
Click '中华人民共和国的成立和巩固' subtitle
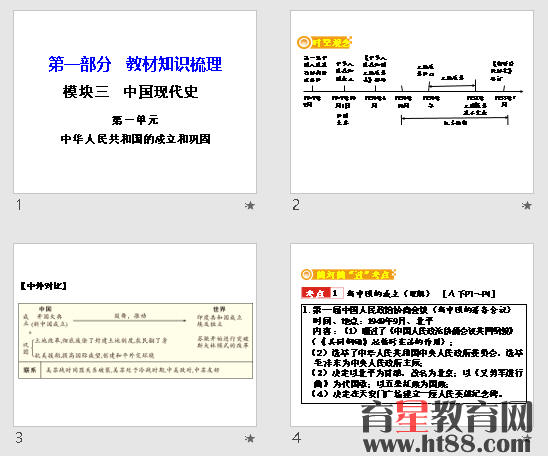(136, 139)
